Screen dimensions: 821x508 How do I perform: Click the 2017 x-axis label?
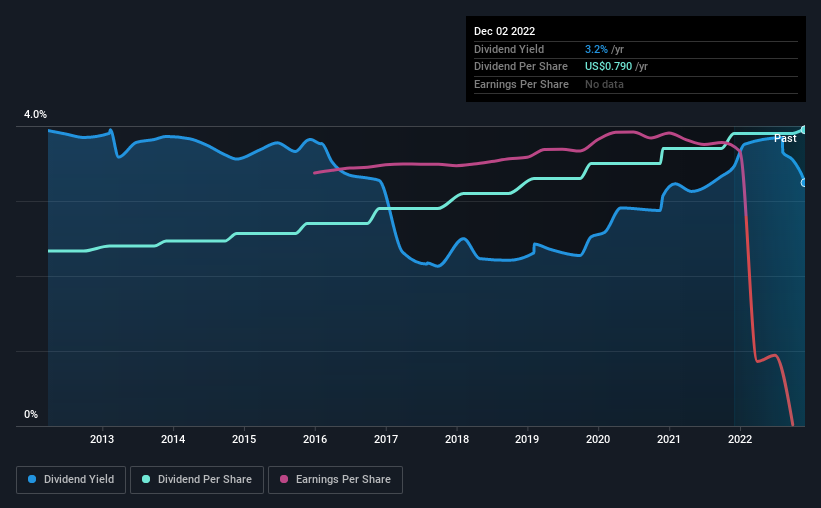click(386, 439)
